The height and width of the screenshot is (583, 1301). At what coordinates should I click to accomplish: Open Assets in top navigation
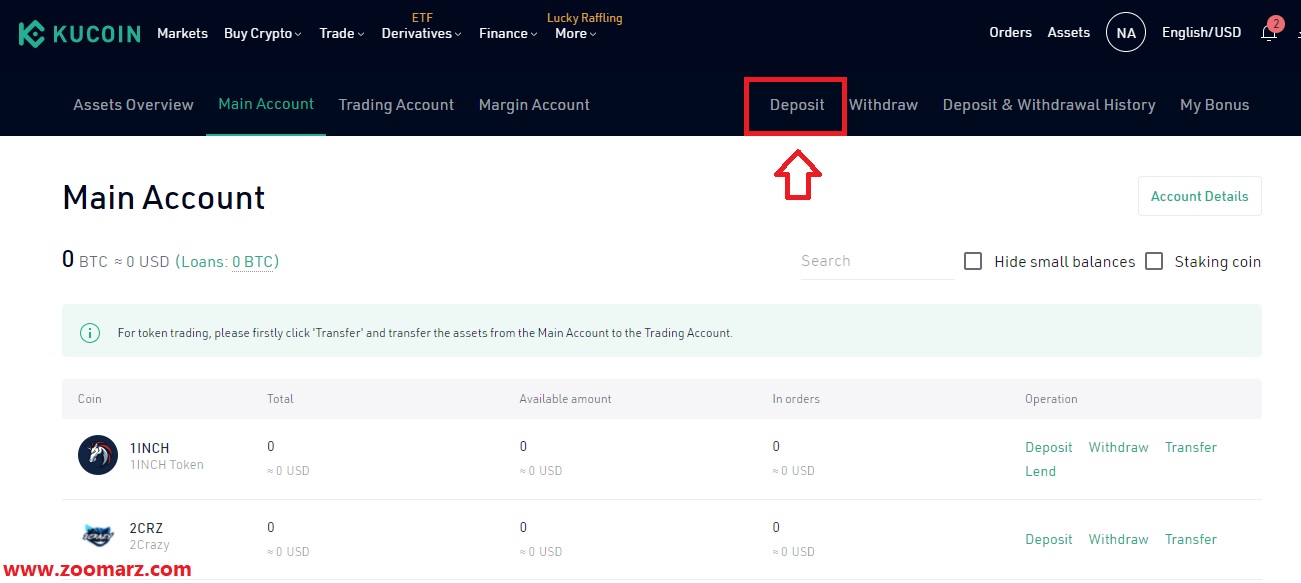pos(1068,33)
